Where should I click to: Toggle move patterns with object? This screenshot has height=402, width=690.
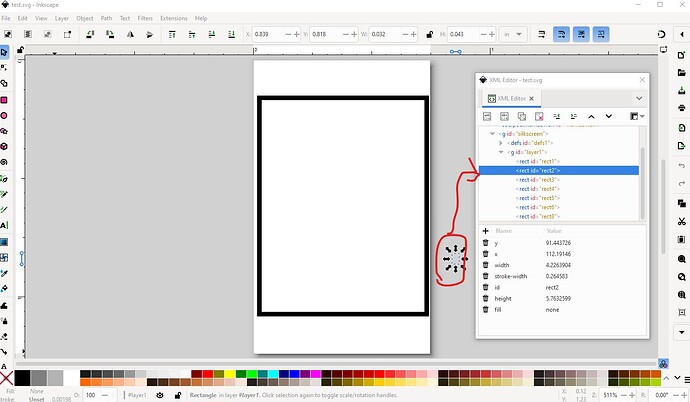pyautogui.click(x=601, y=34)
